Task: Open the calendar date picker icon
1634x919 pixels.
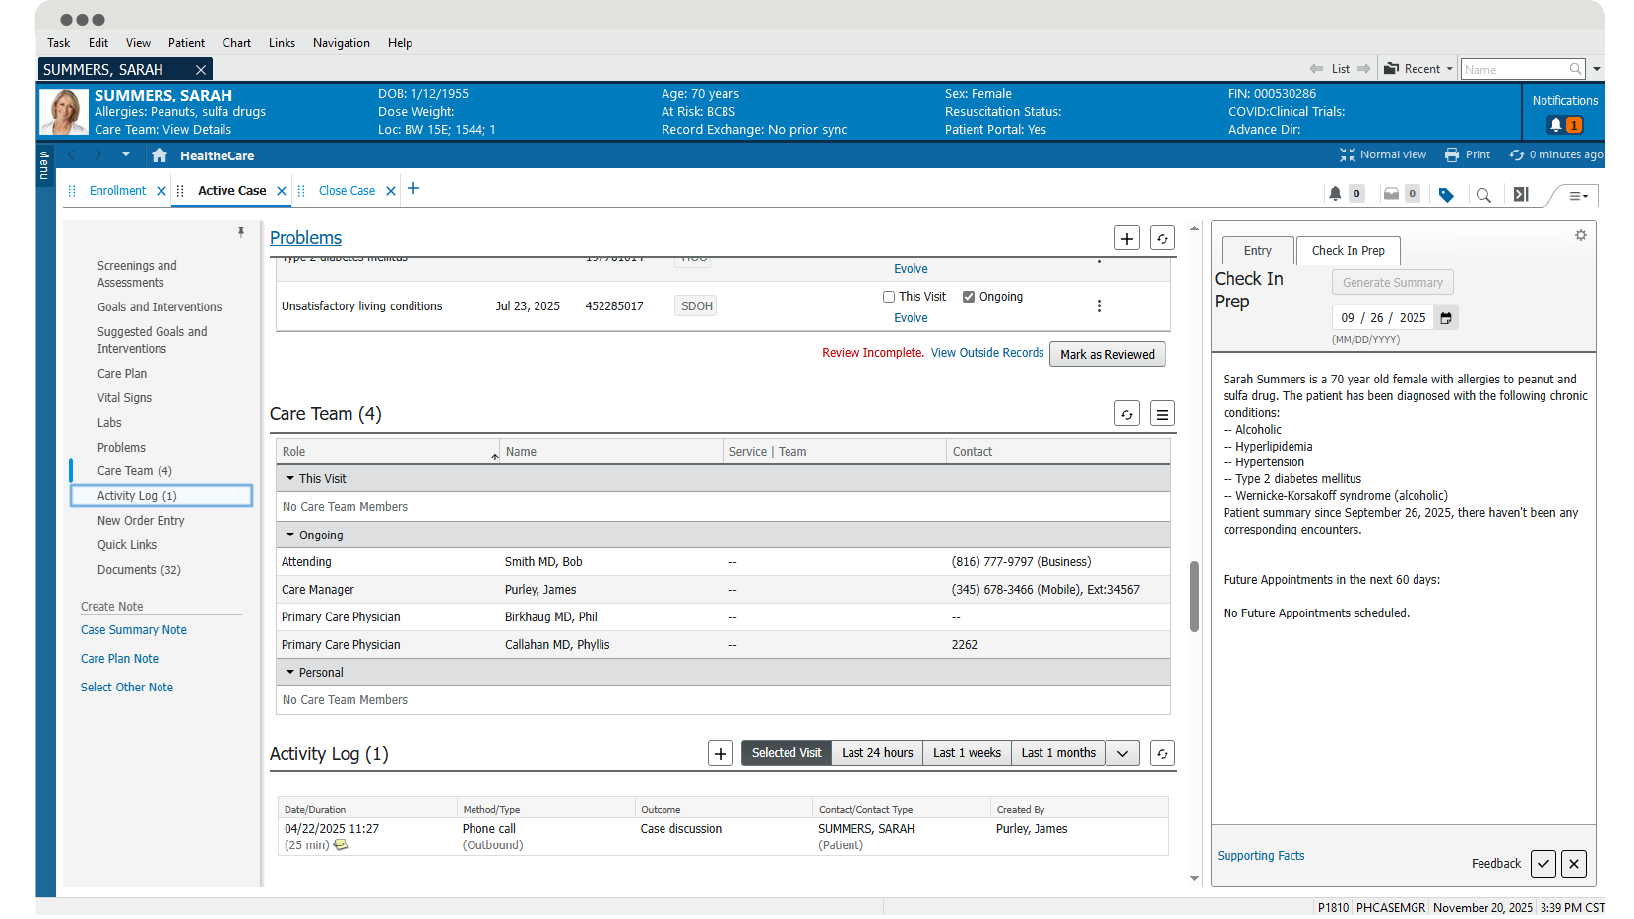Action: [x=1446, y=318]
